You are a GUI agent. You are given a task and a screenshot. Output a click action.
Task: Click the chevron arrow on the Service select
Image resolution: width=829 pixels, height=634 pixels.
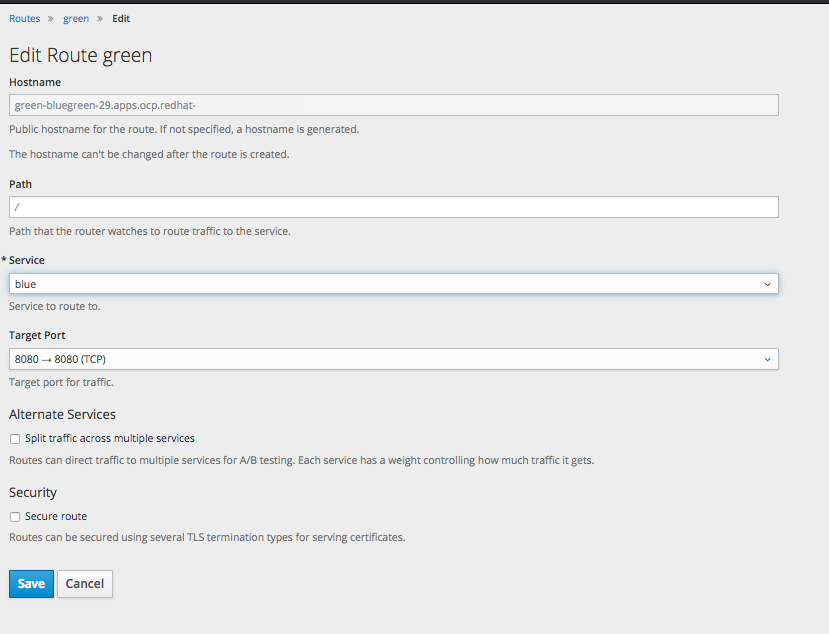point(767,284)
